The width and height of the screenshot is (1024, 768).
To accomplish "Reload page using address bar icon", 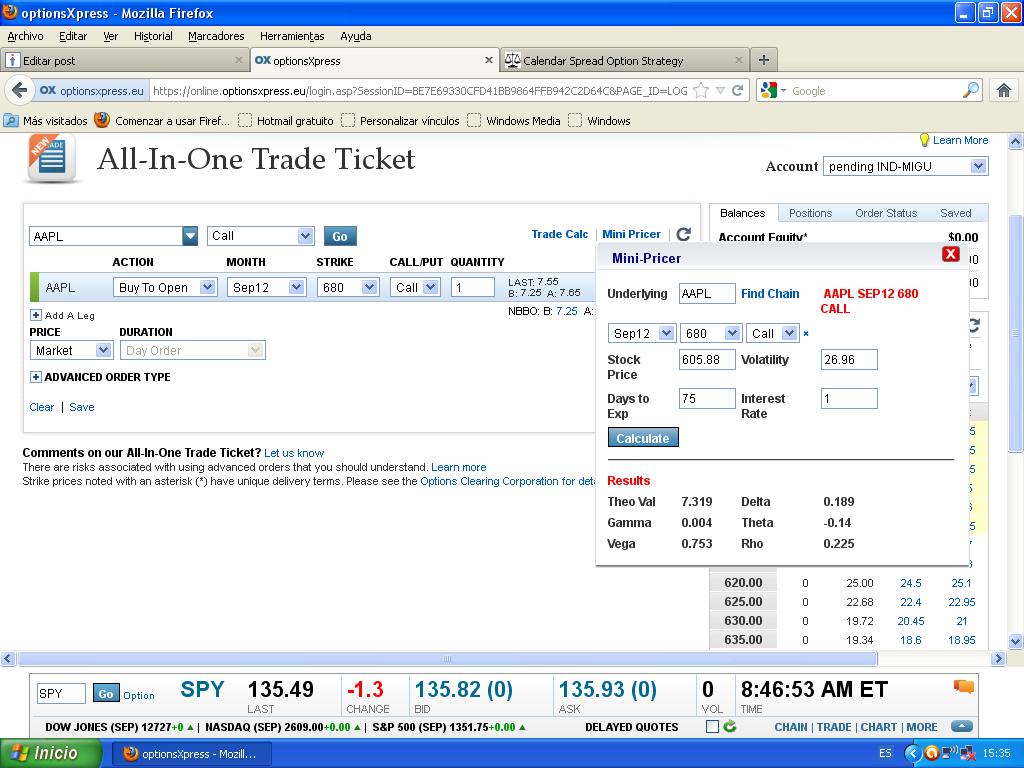I will 737,91.
